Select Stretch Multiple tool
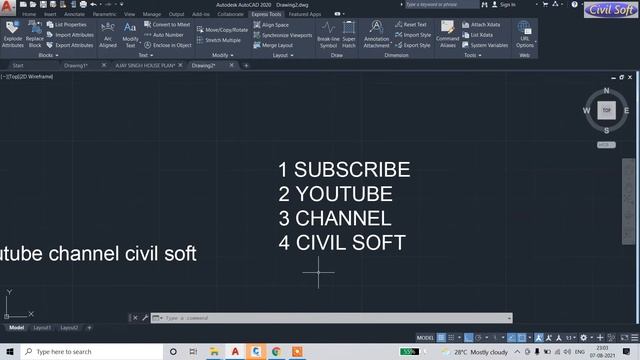 coord(218,40)
